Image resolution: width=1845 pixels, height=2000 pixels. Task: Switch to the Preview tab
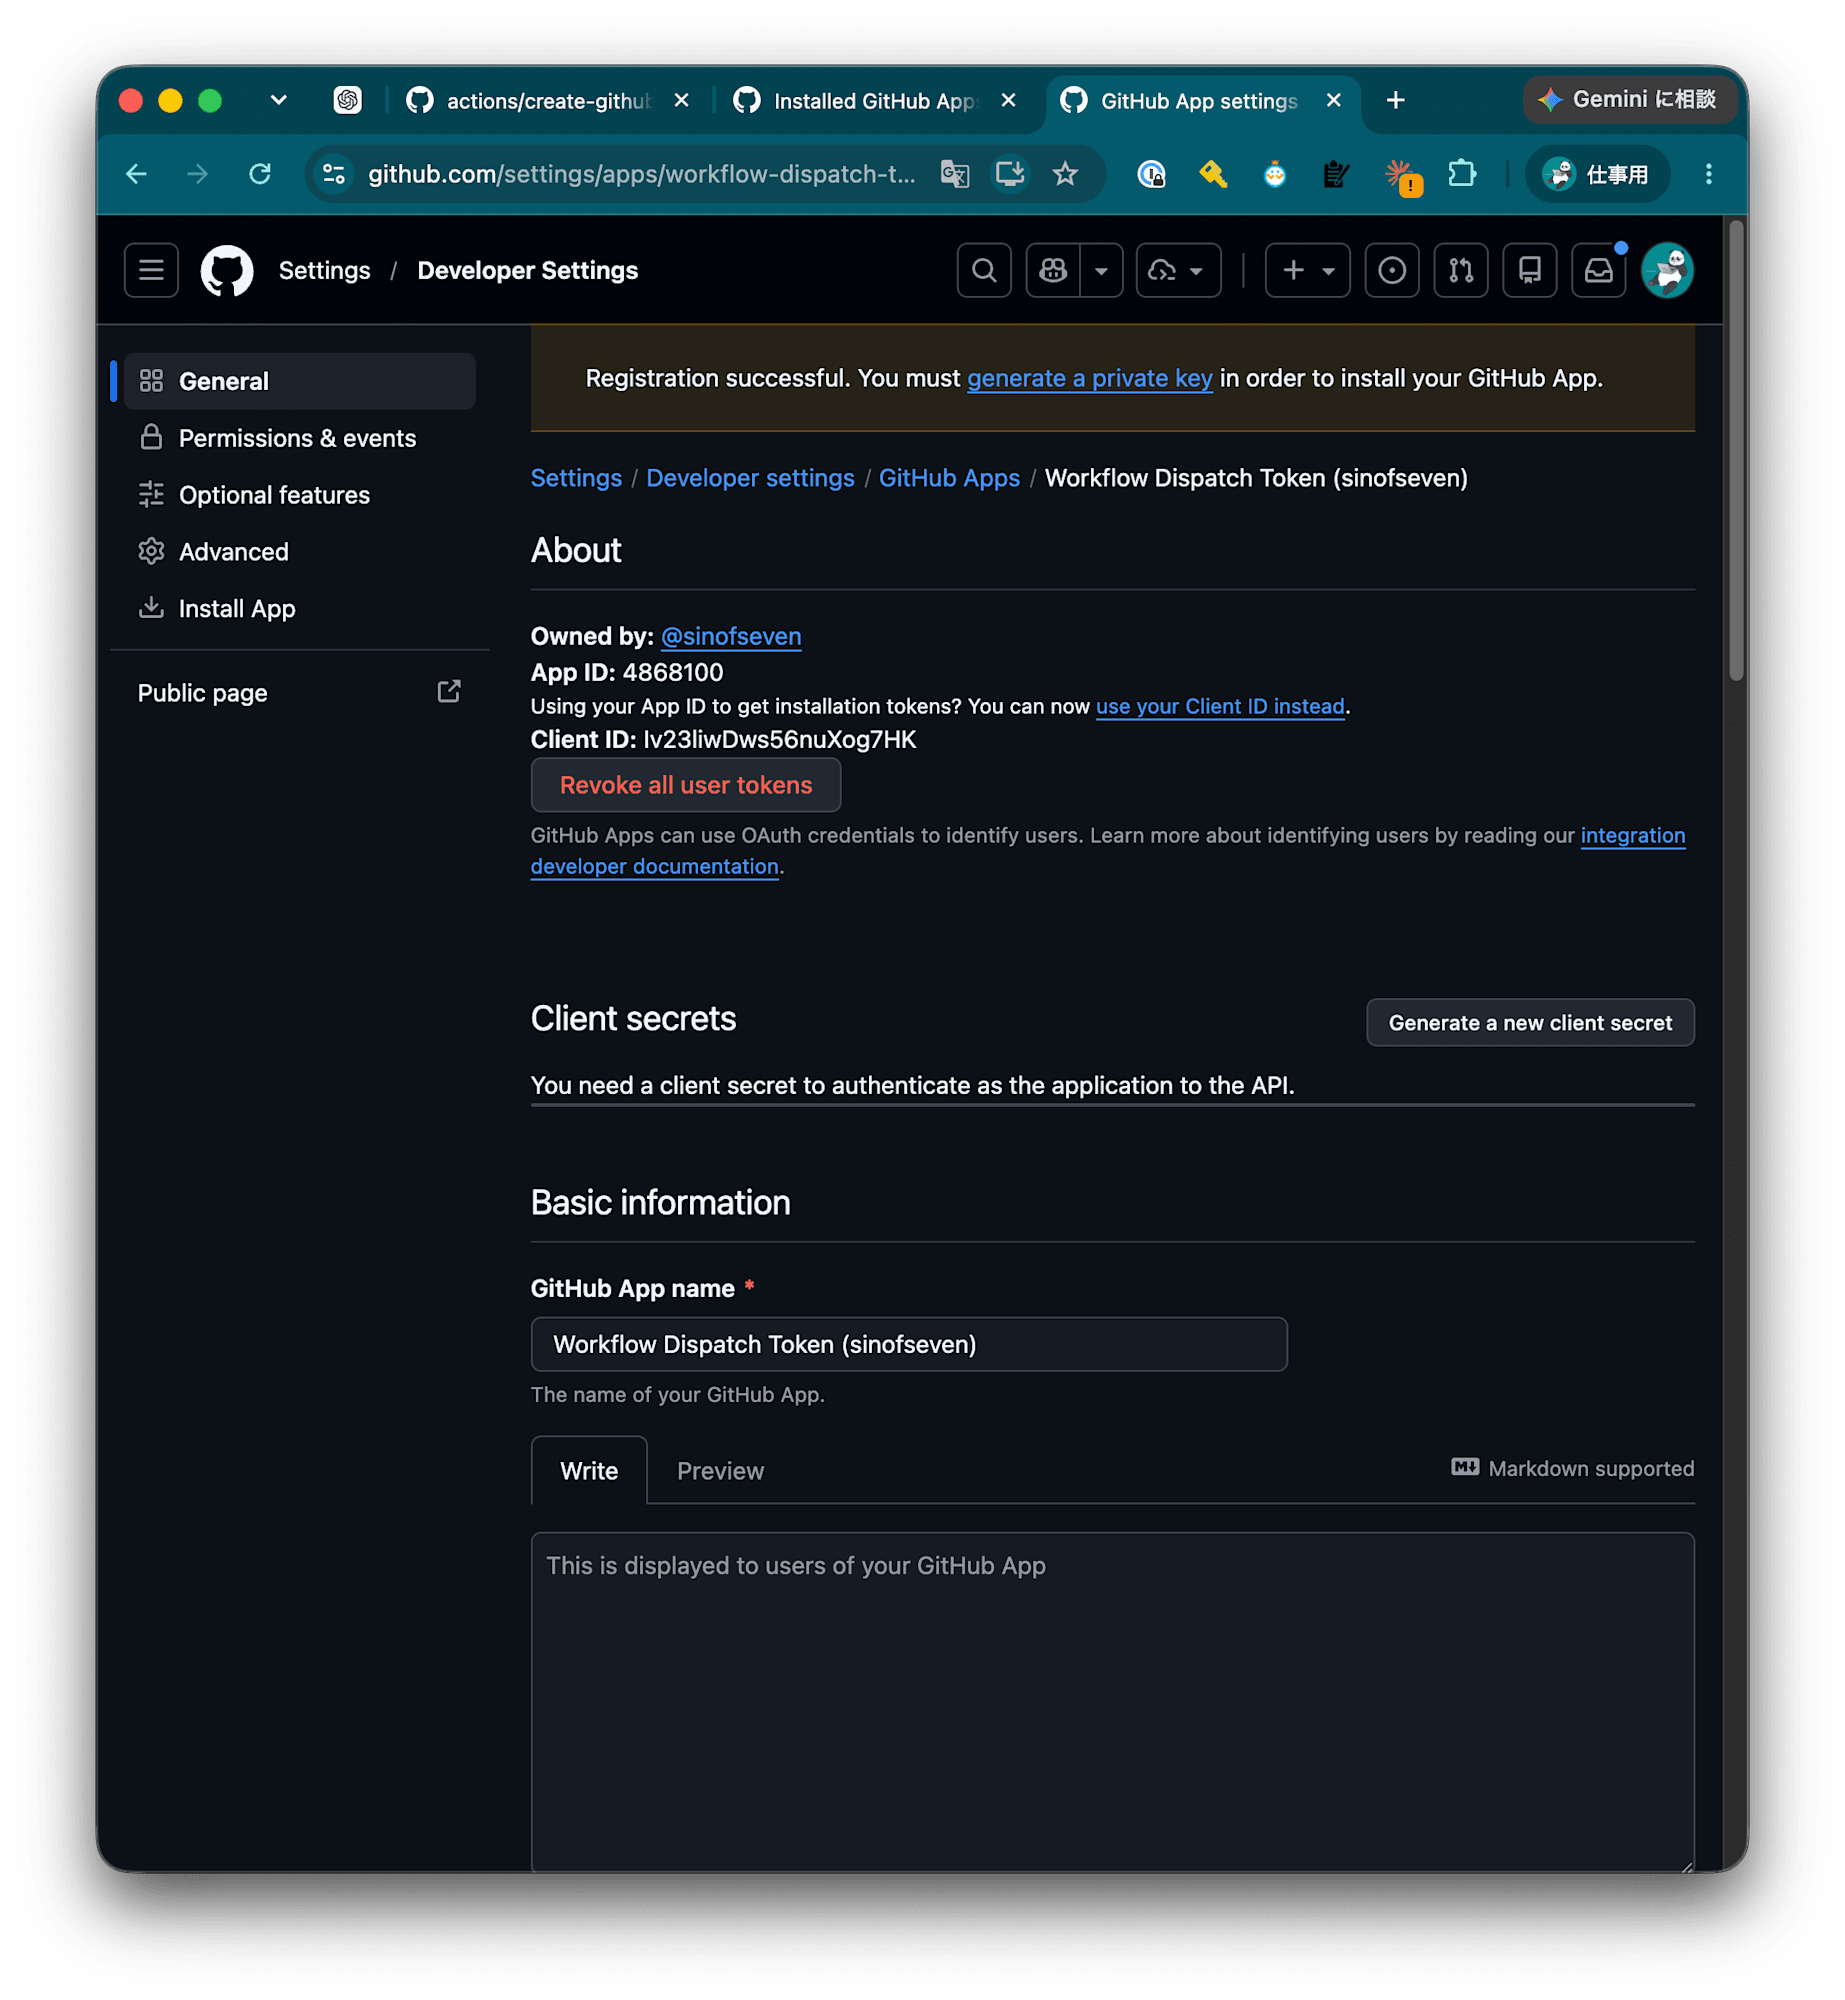pyautogui.click(x=719, y=1470)
